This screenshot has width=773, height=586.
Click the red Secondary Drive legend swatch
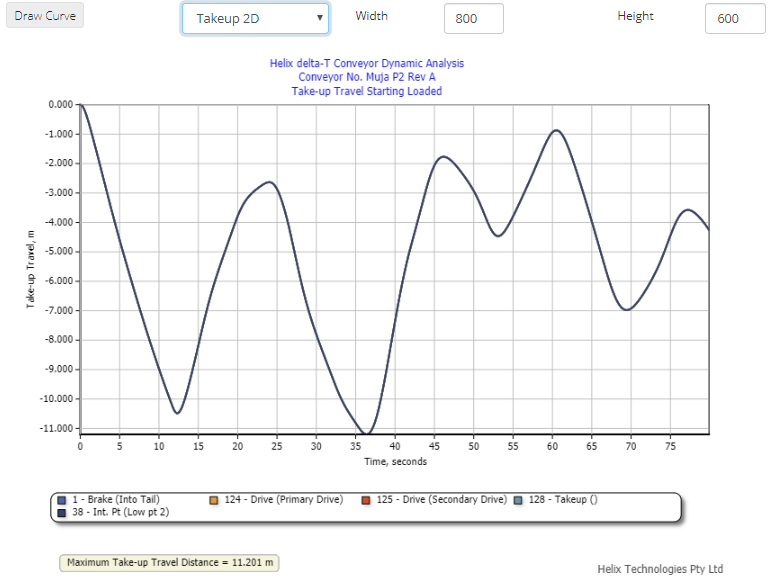pyautogui.click(x=366, y=499)
